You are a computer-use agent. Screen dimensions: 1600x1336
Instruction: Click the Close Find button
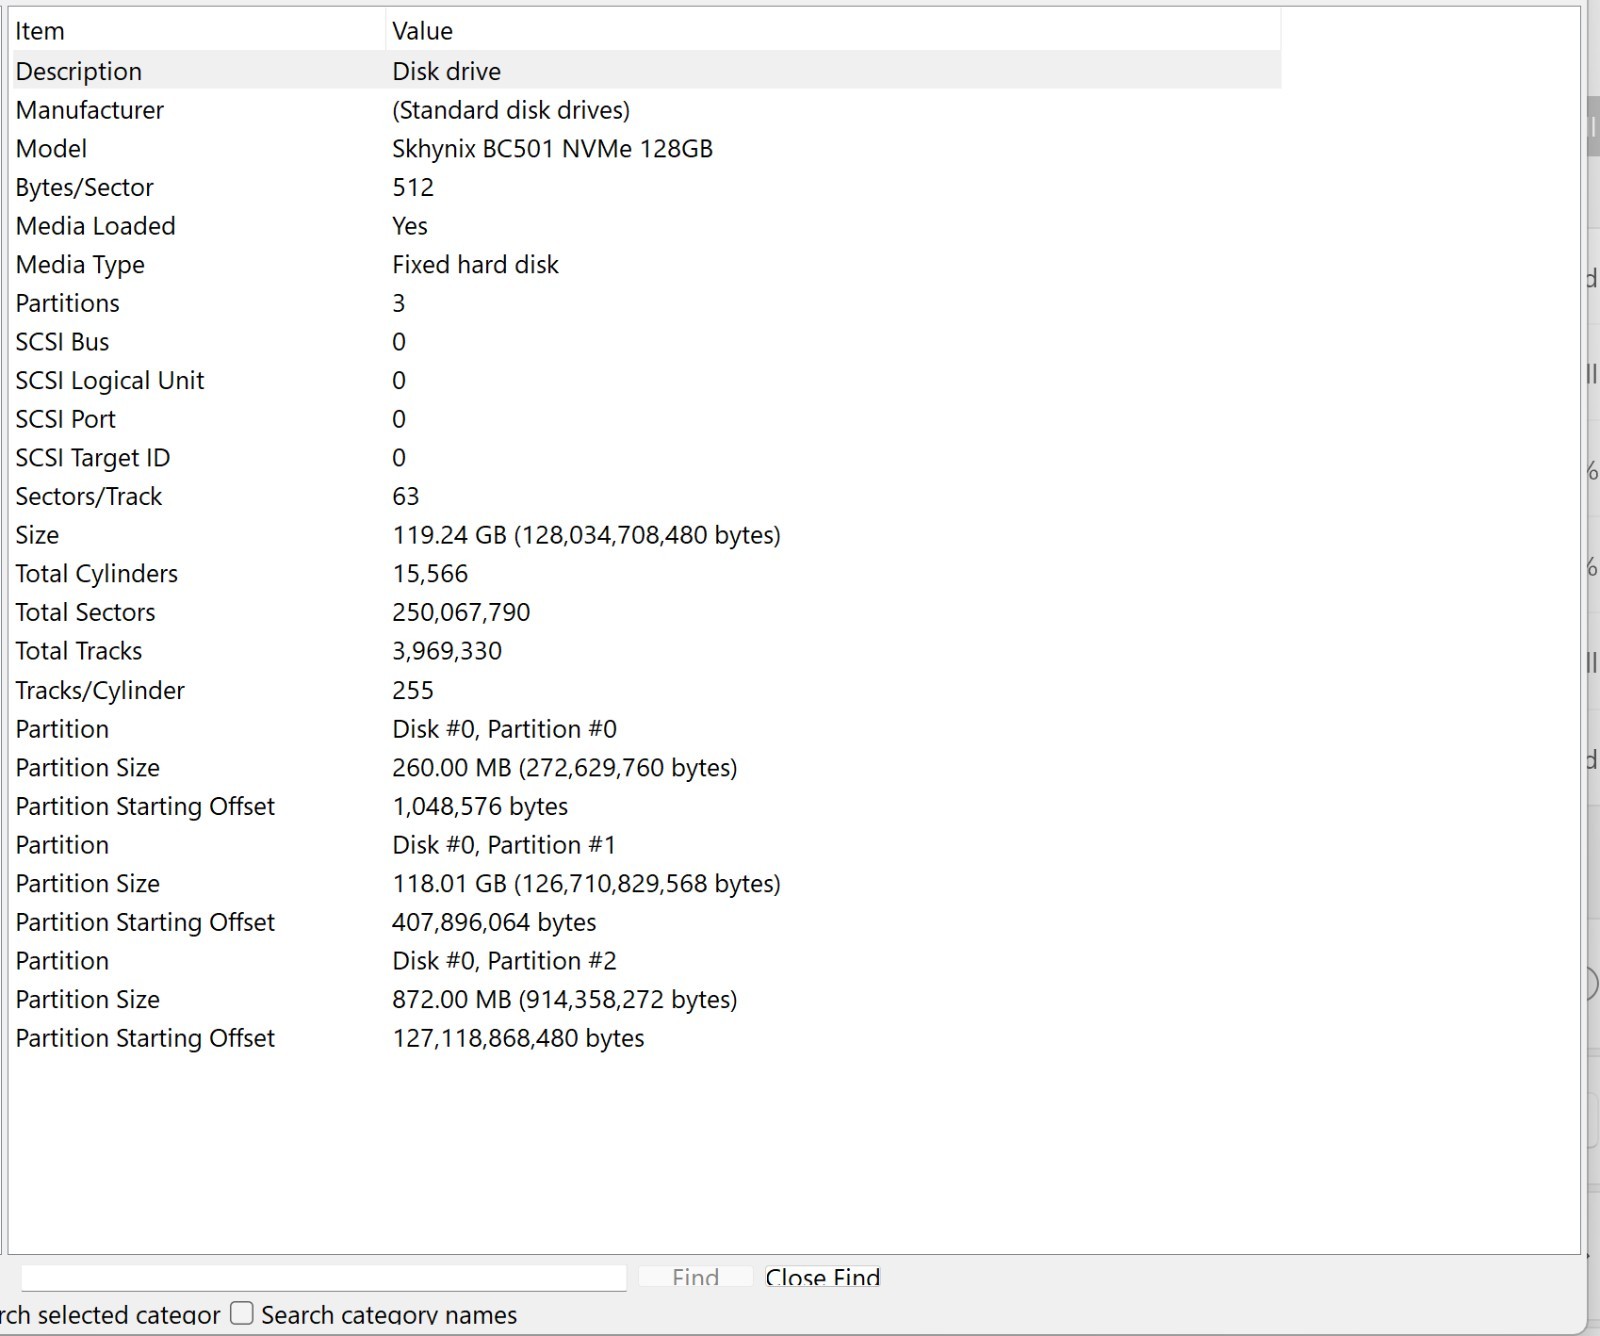click(822, 1277)
